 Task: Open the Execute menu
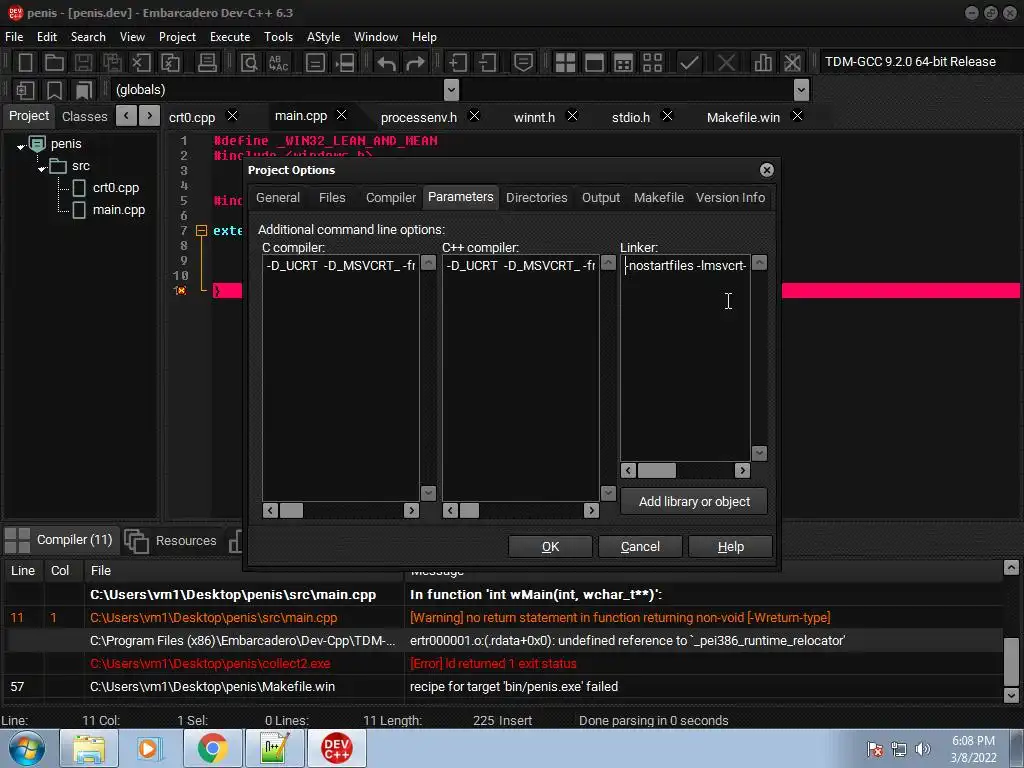[x=230, y=37]
